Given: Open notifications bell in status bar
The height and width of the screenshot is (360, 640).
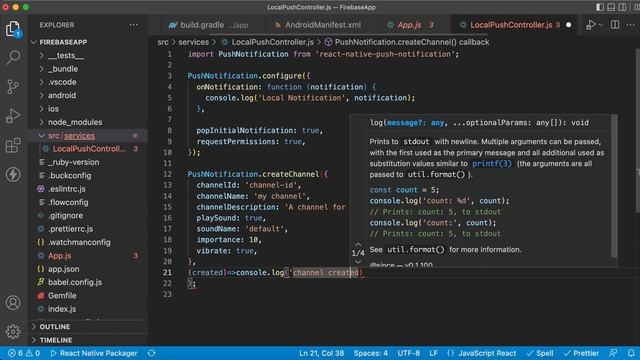Looking at the screenshot, I should pos(631,353).
